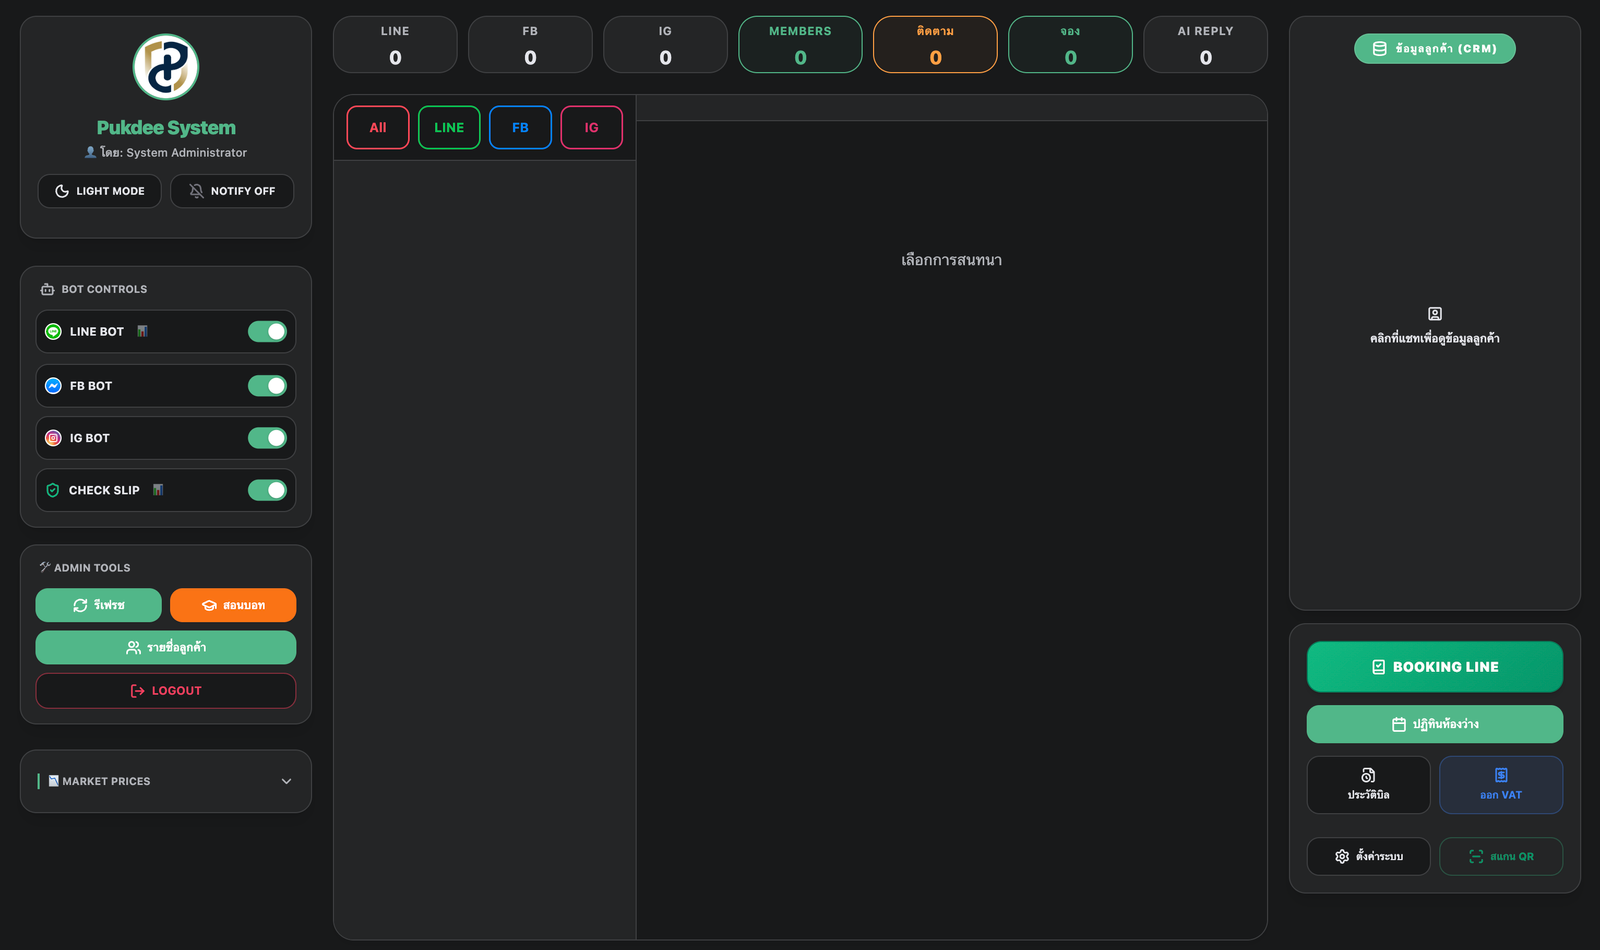Disable the LINE BOT switch
Image resolution: width=1600 pixels, height=950 pixels.
tap(267, 331)
